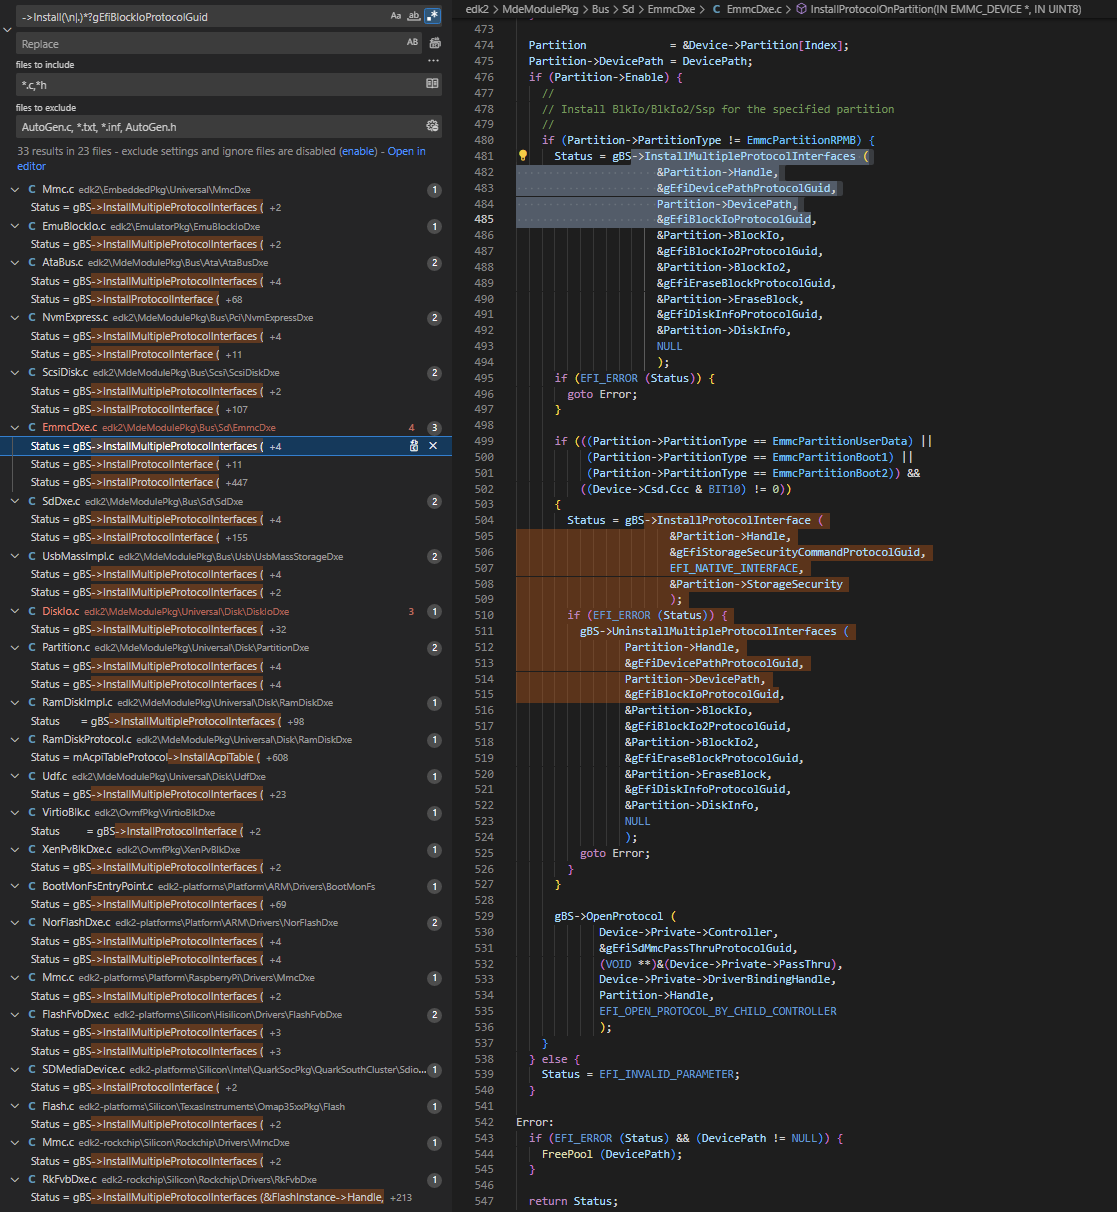Select Mmc.c under edk2-rockchip
Screen dimensions: 1117x1212
point(226,1143)
